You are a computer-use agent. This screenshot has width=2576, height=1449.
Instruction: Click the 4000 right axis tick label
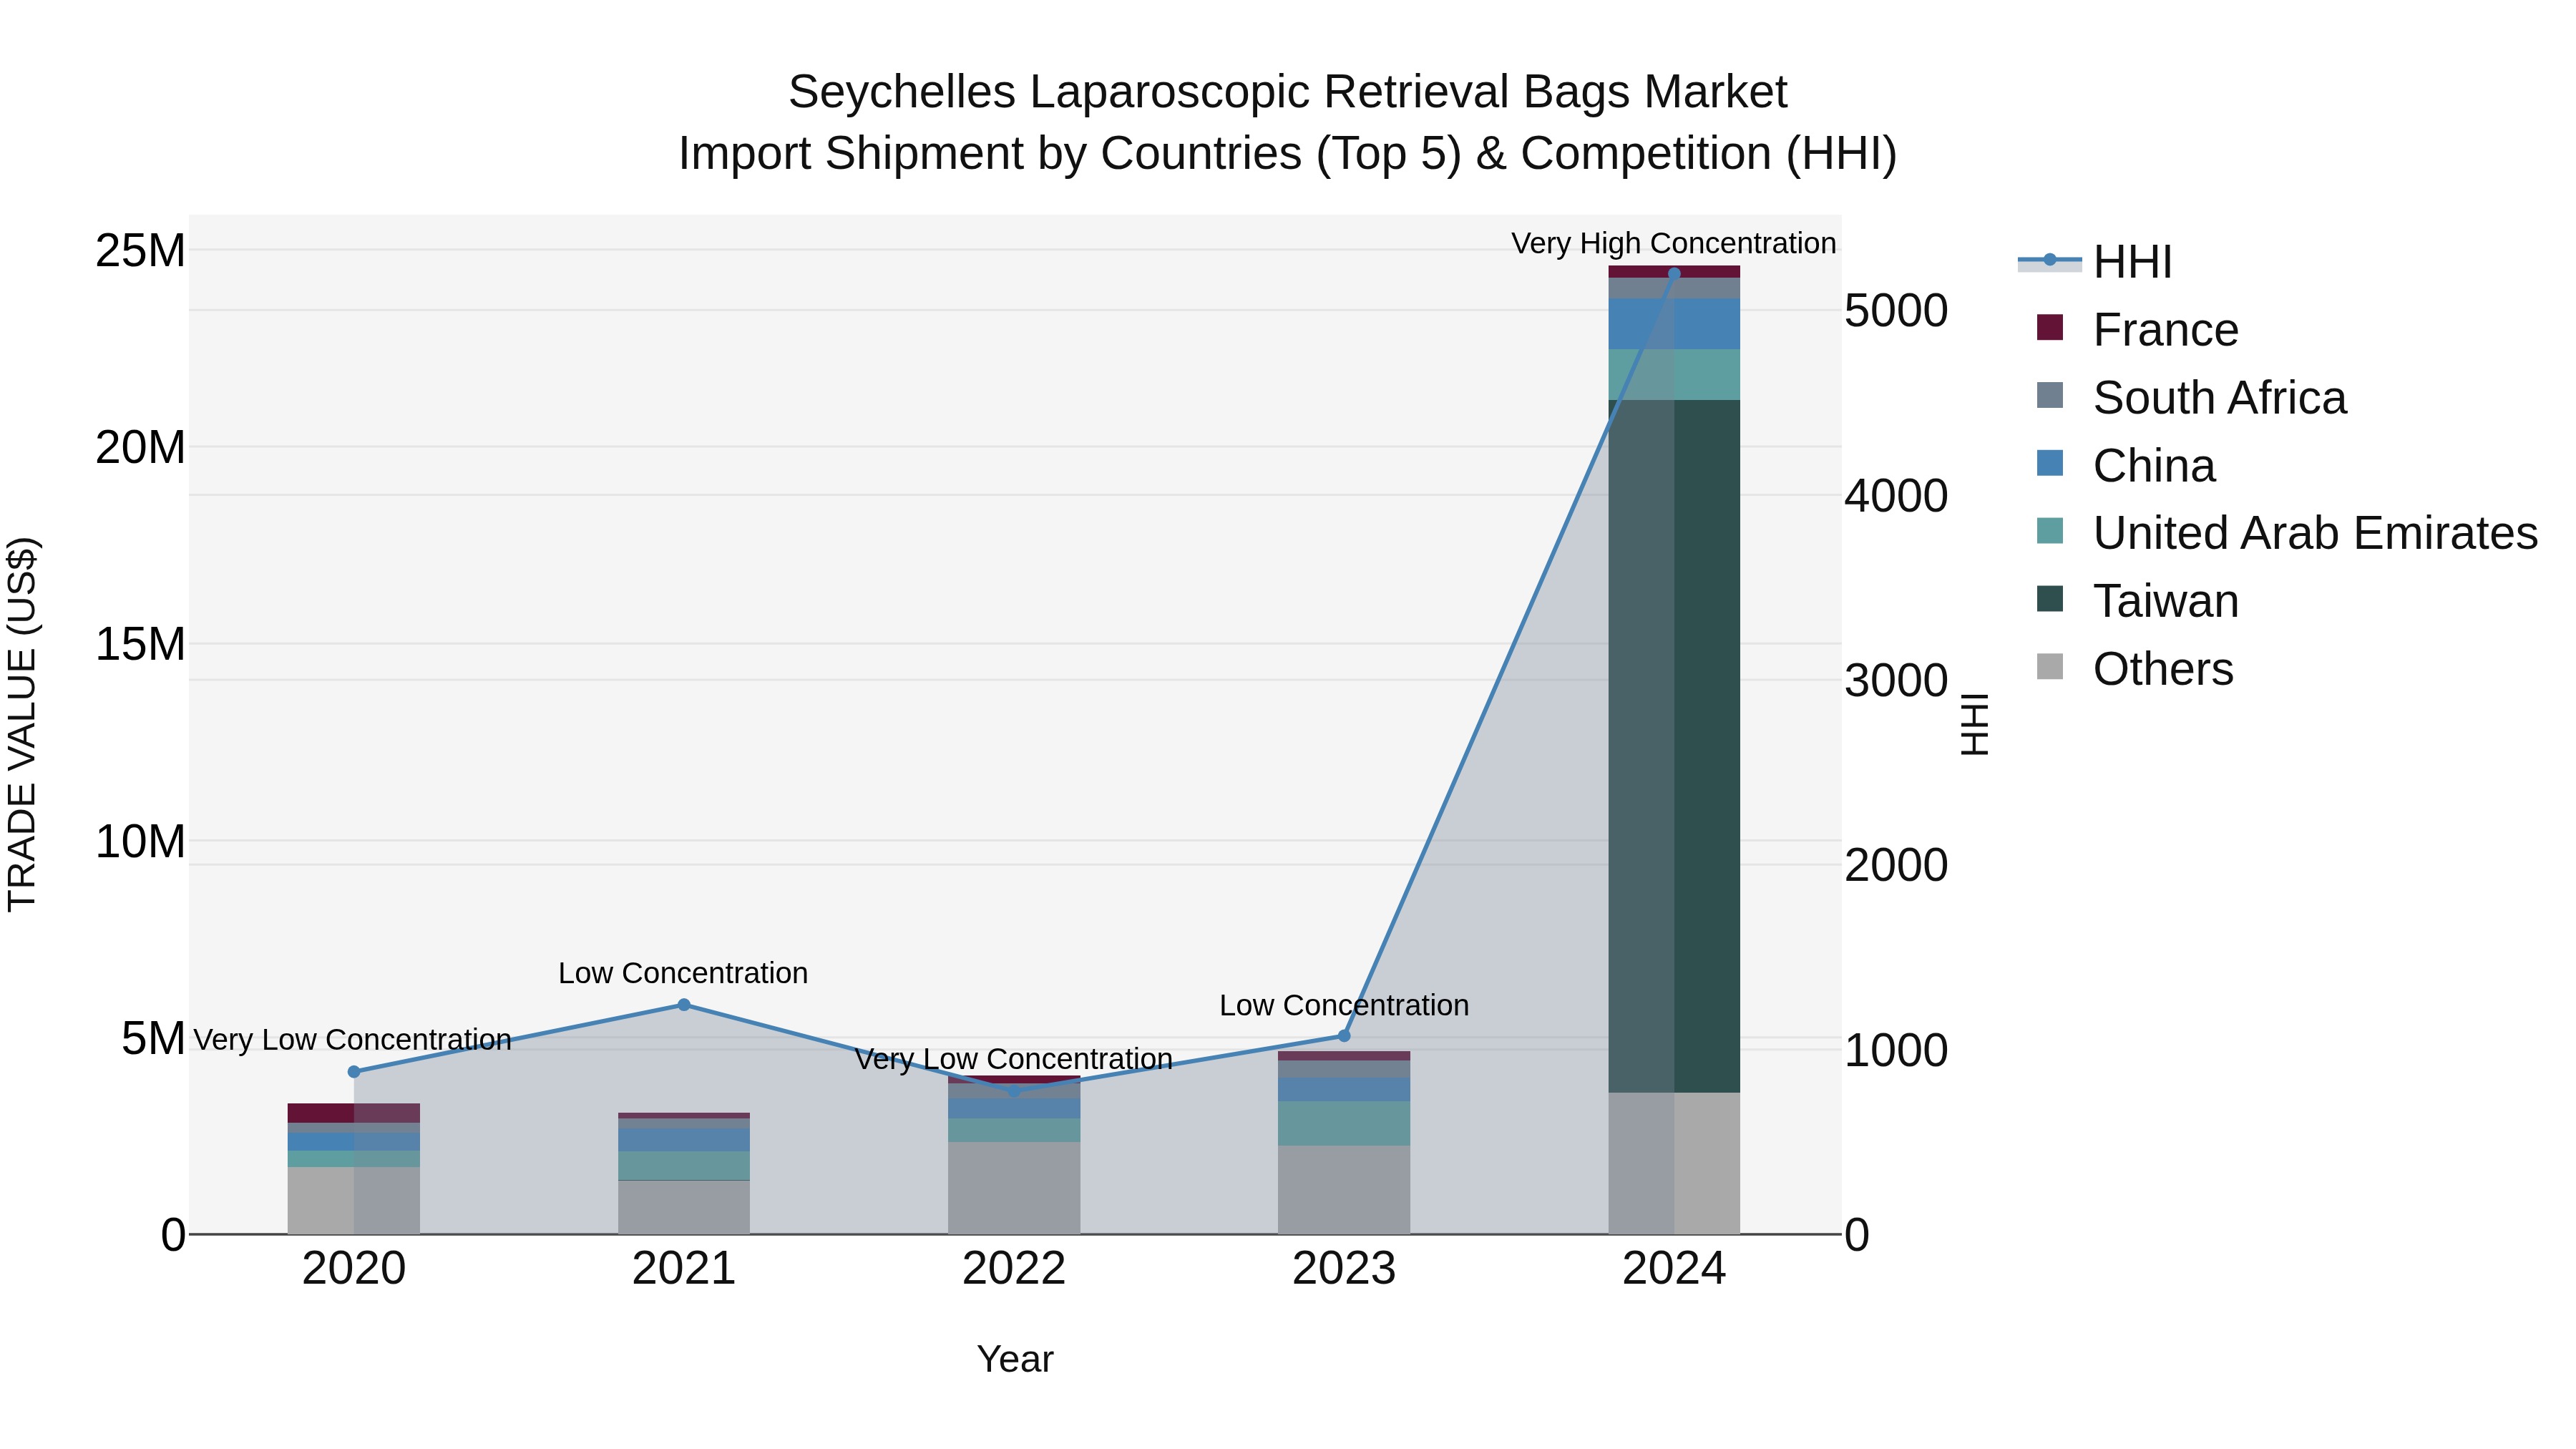[1897, 496]
